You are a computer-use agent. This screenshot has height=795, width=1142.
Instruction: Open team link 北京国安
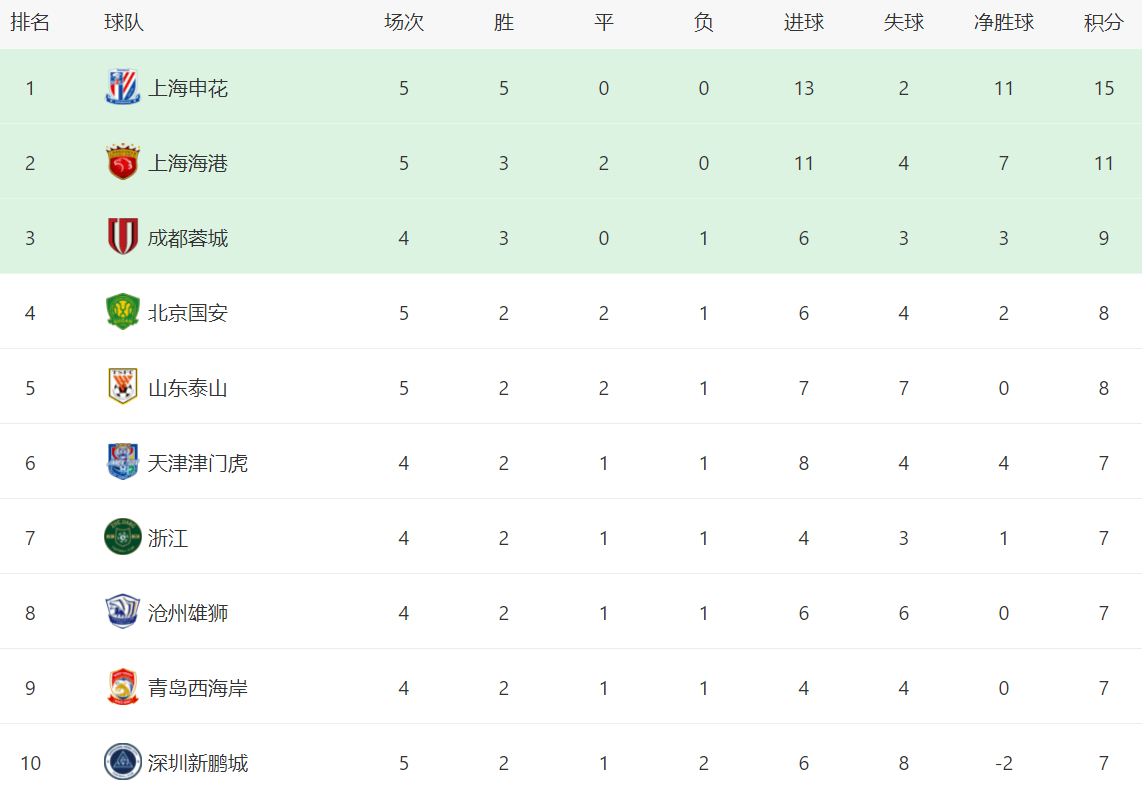(x=188, y=313)
